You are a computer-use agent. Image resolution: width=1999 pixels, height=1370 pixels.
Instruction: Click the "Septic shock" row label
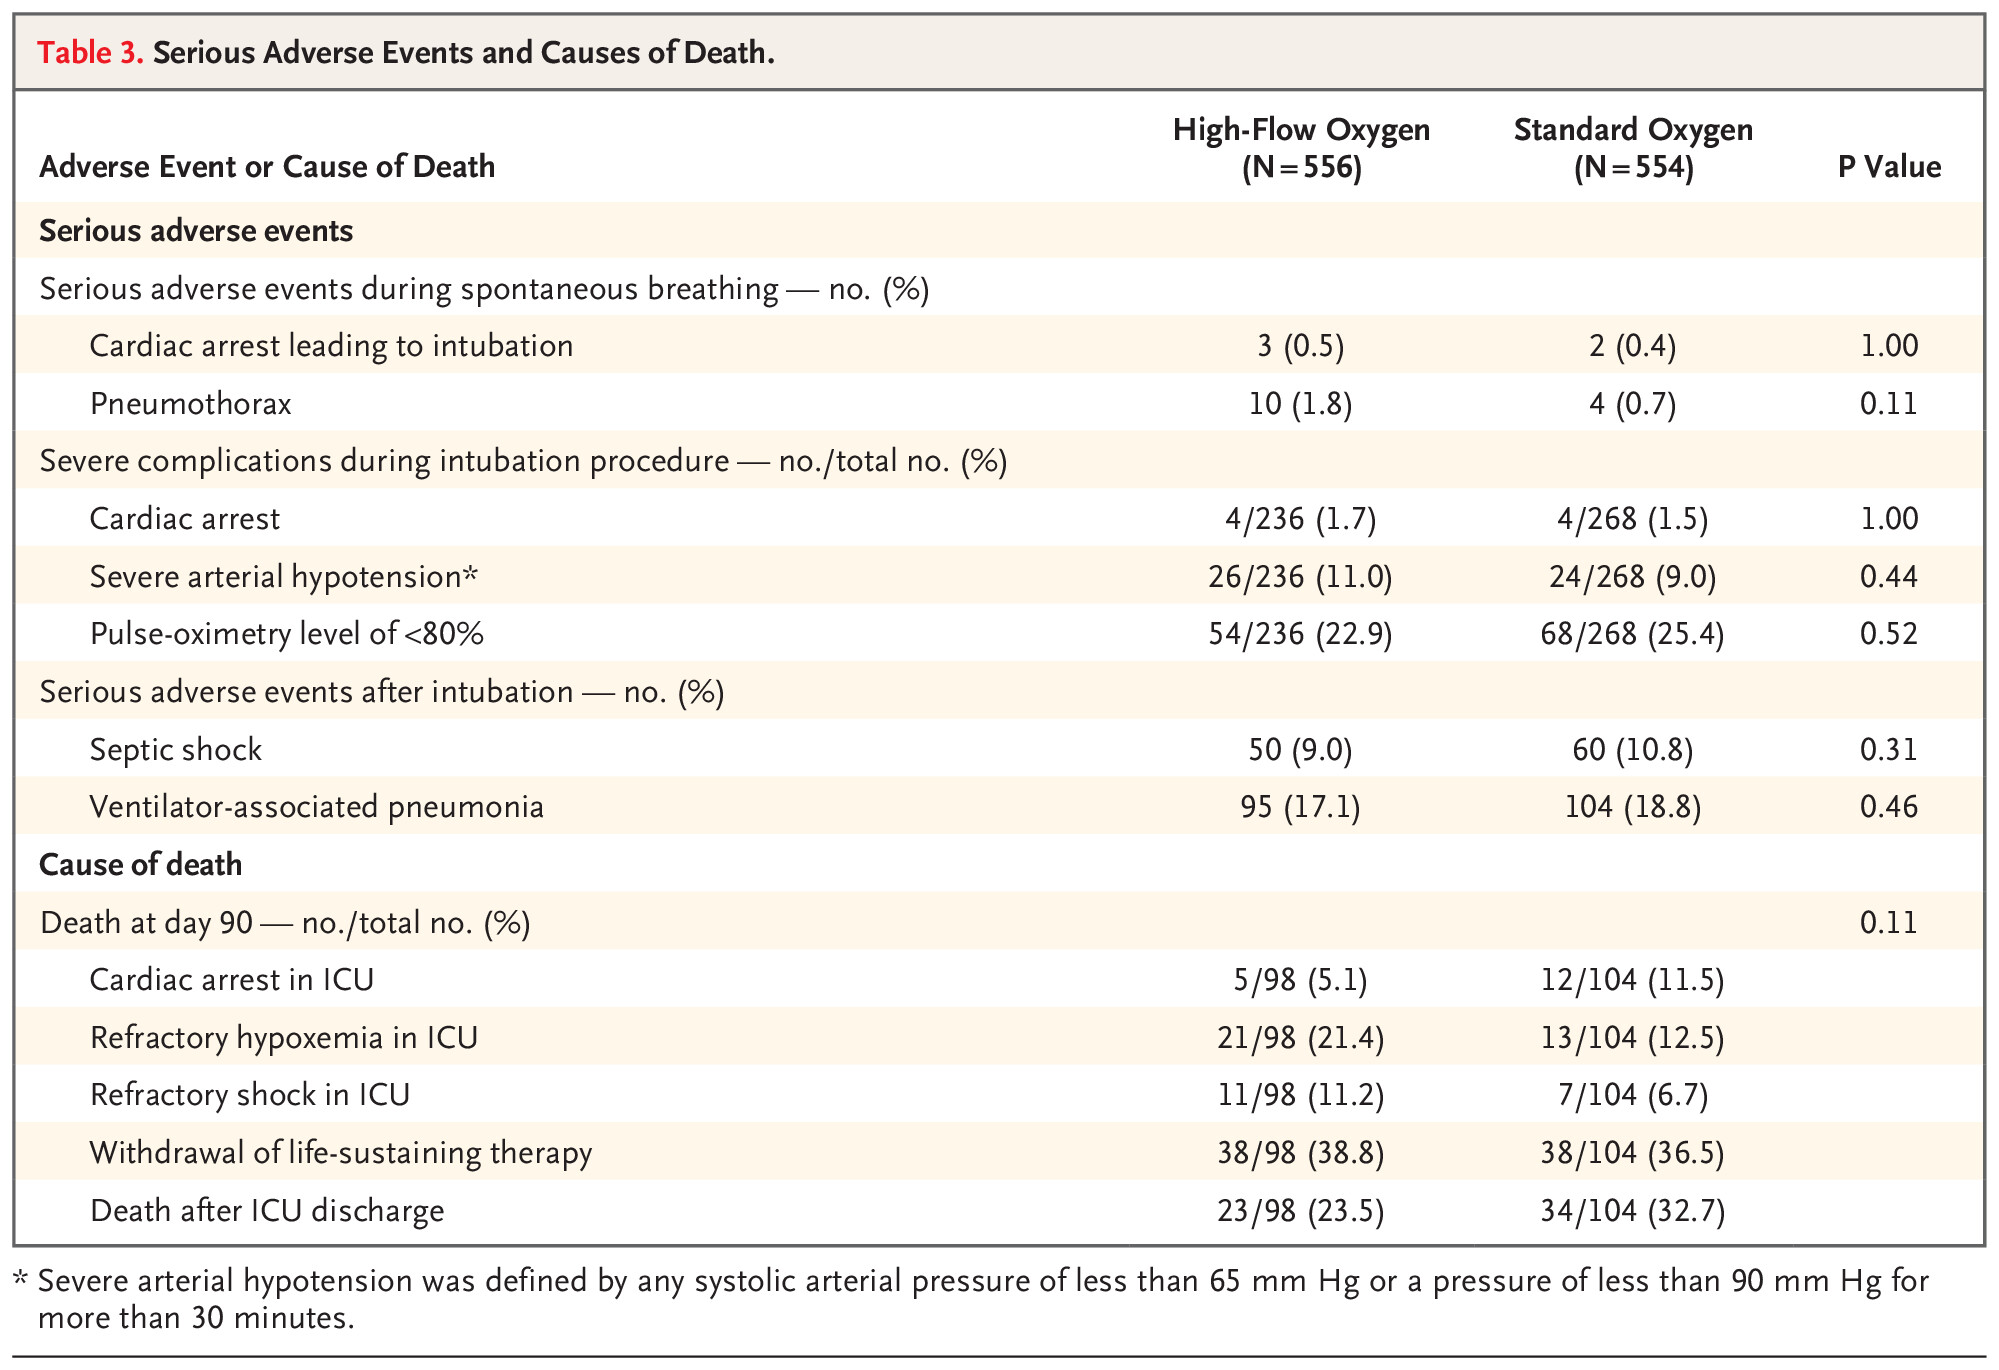pos(175,750)
